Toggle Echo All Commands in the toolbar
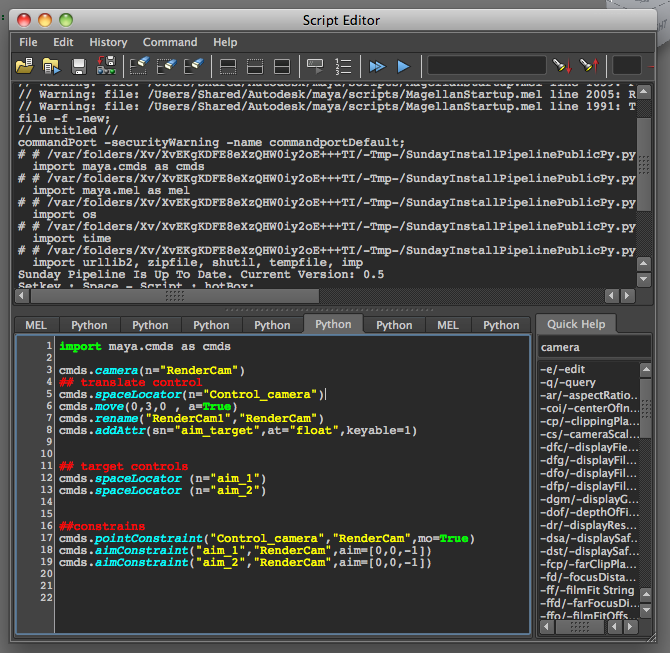Image resolution: width=670 pixels, height=653 pixels. [x=315, y=66]
